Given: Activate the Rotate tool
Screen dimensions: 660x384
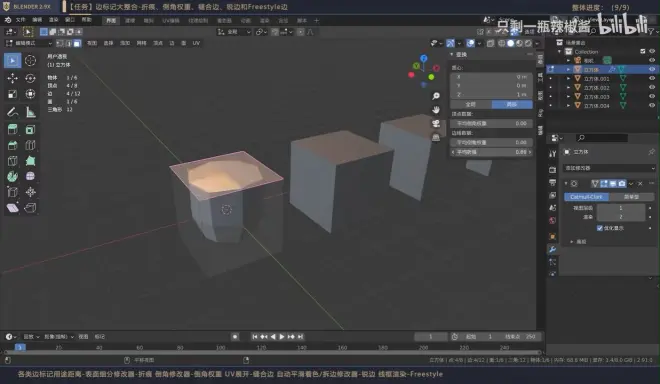Looking at the screenshot, I should [30, 78].
